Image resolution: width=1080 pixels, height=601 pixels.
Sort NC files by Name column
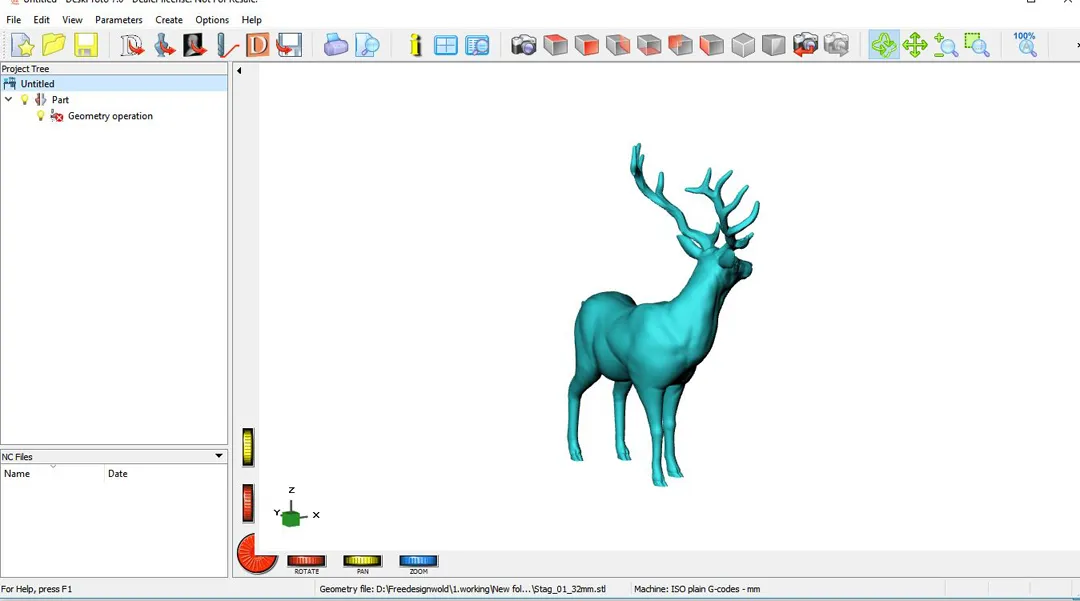point(52,474)
